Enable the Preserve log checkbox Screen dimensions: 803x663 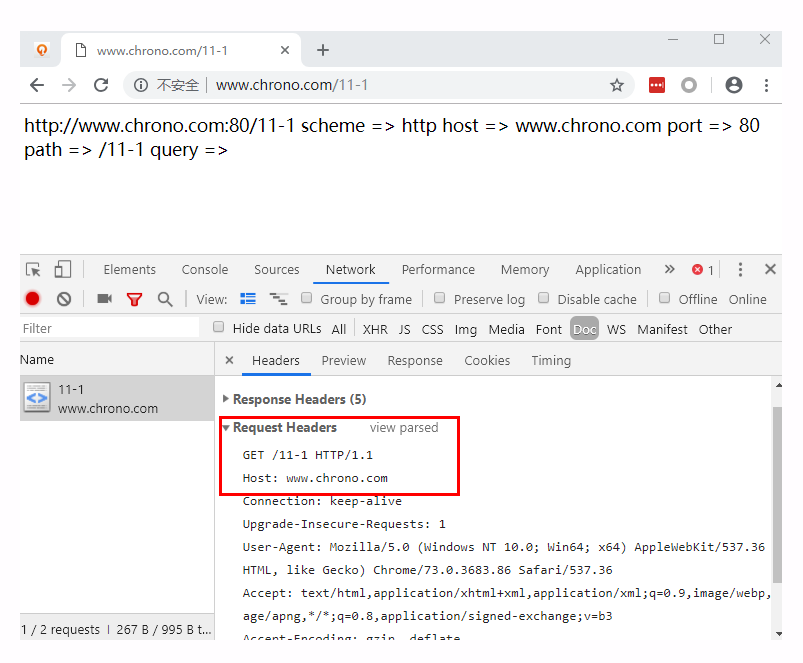point(439,298)
